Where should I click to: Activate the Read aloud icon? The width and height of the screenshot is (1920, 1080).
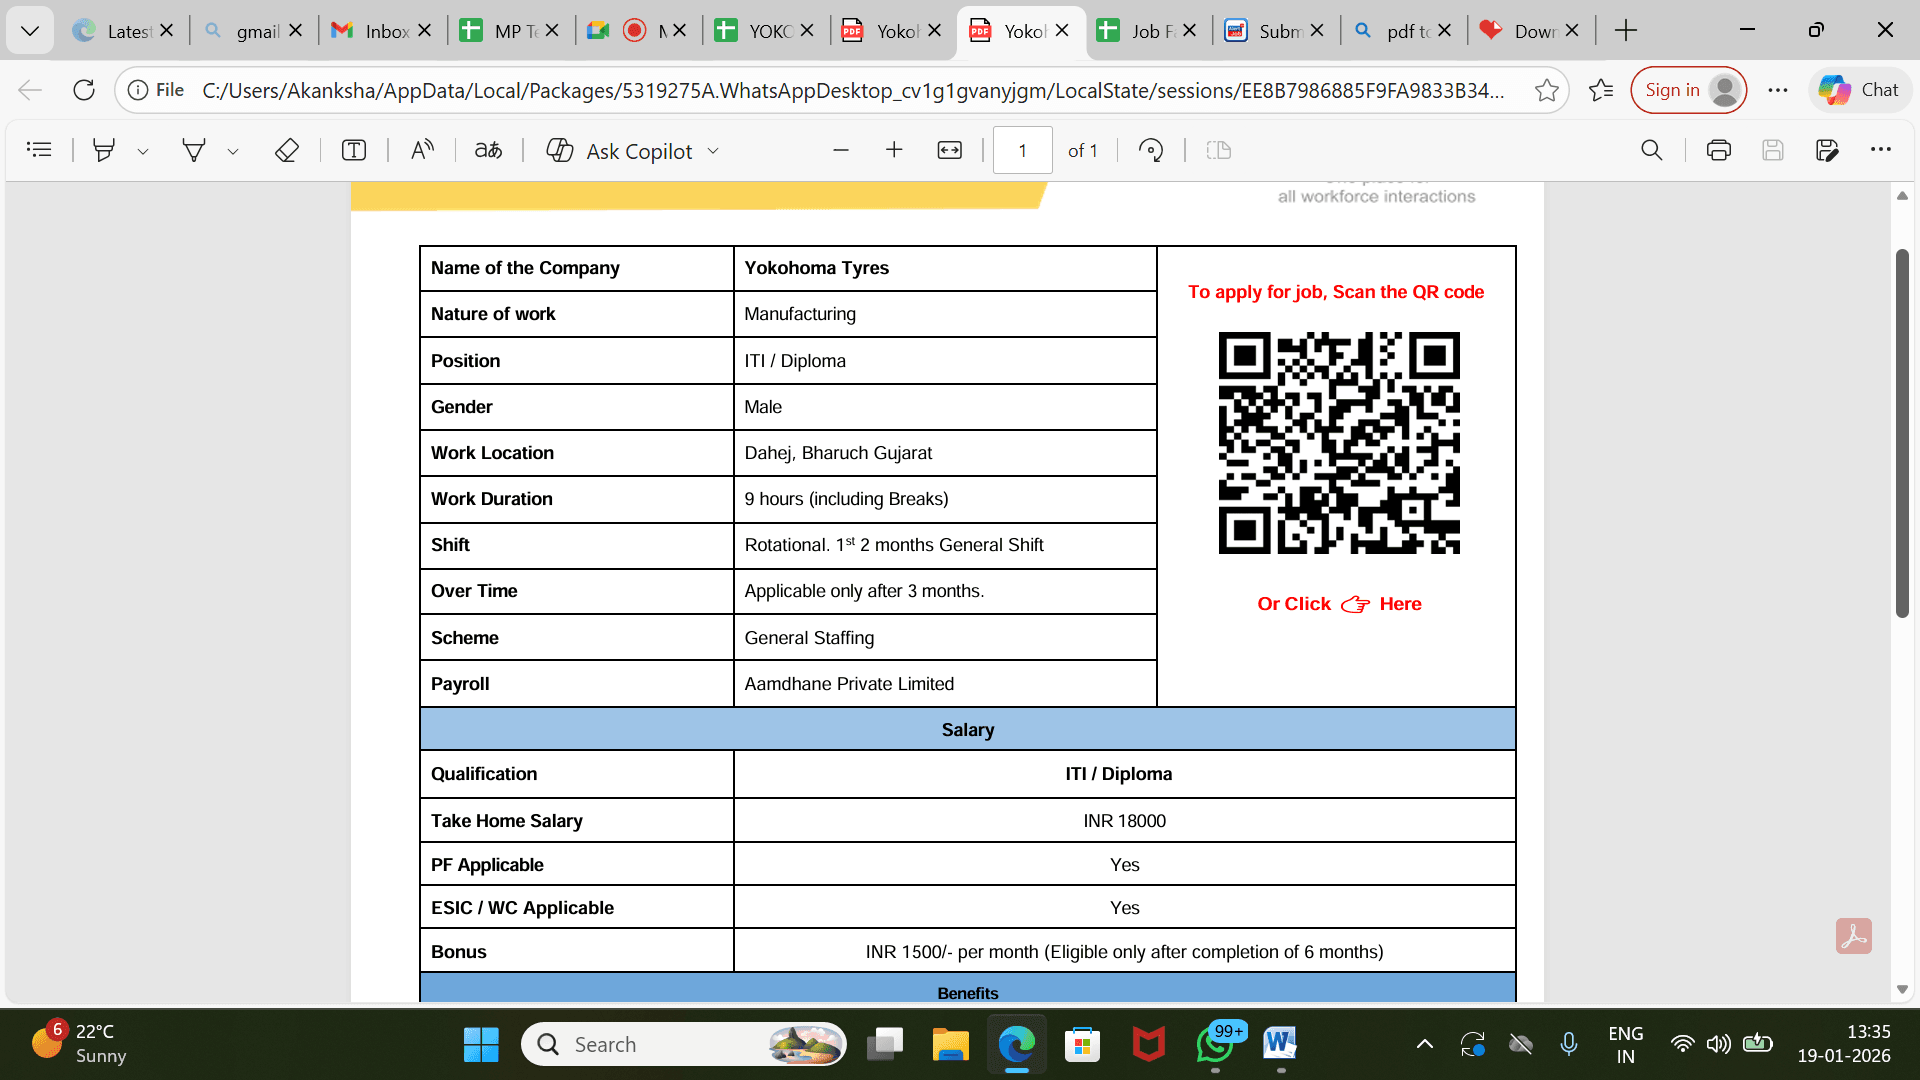[x=422, y=150]
